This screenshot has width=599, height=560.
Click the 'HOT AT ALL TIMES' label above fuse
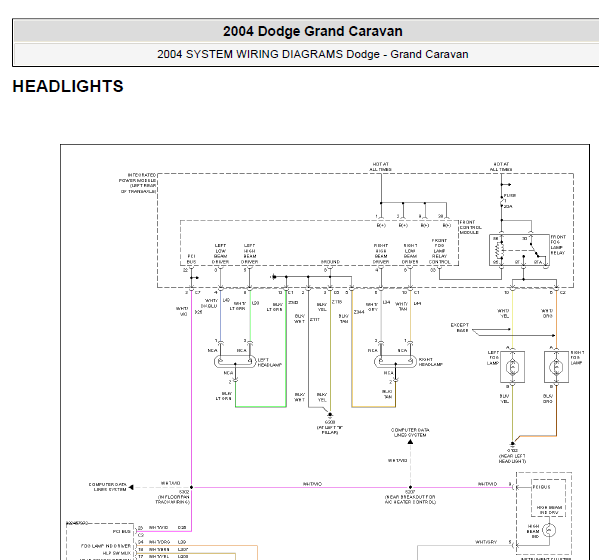501,167
